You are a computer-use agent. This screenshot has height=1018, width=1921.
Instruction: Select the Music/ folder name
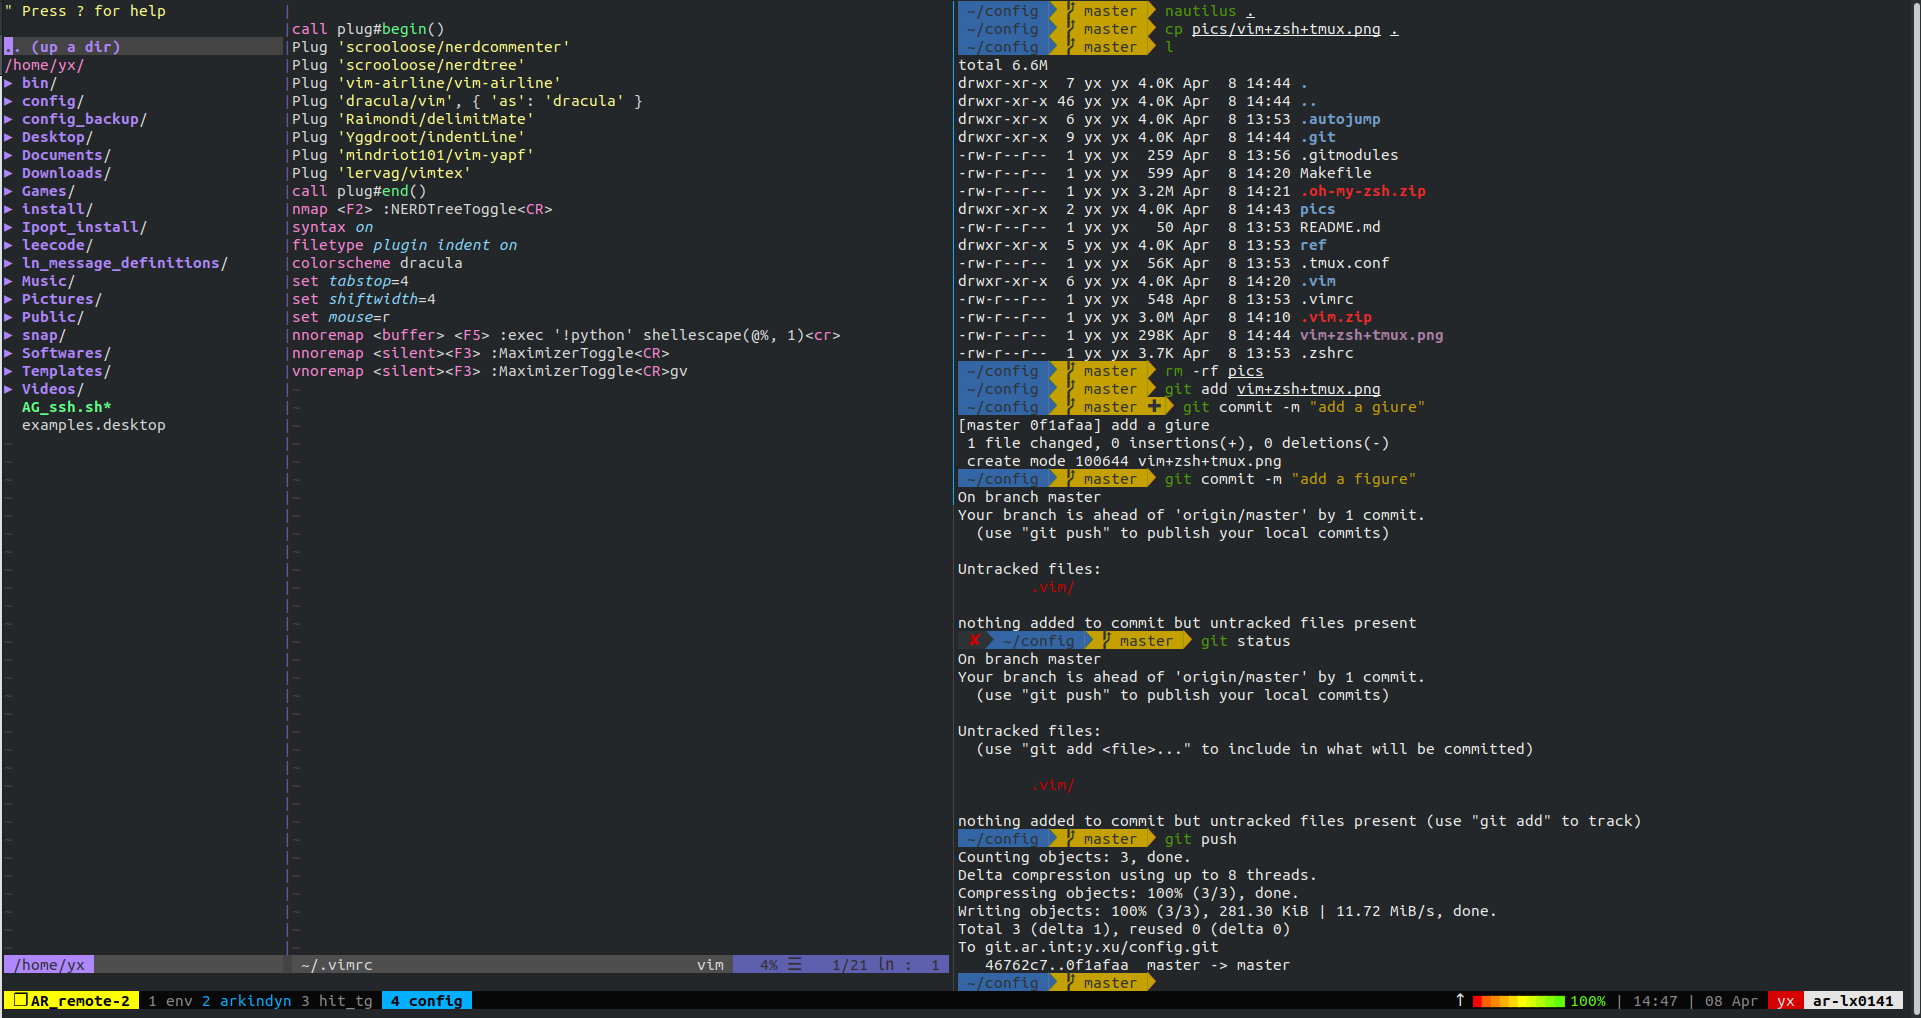click(x=48, y=281)
